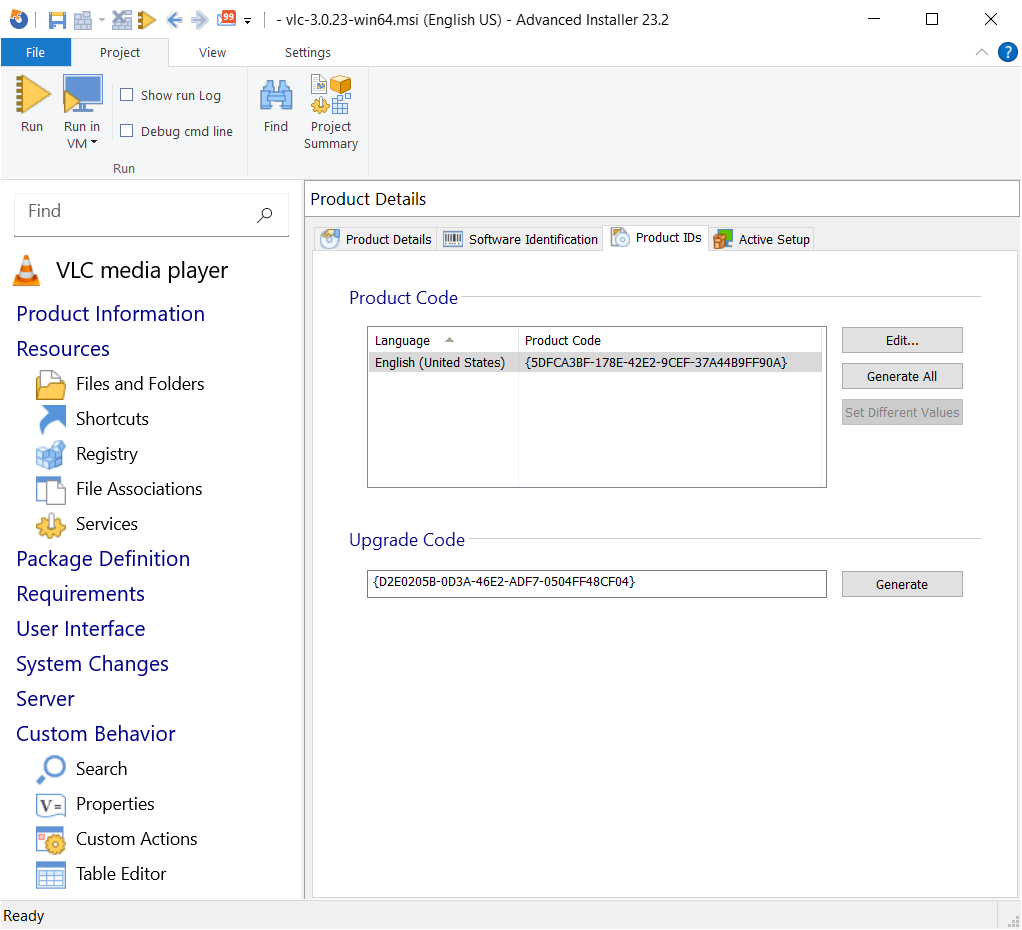Image resolution: width=1022 pixels, height=930 pixels.
Task: Sort by the Language column header
Action: tap(402, 340)
